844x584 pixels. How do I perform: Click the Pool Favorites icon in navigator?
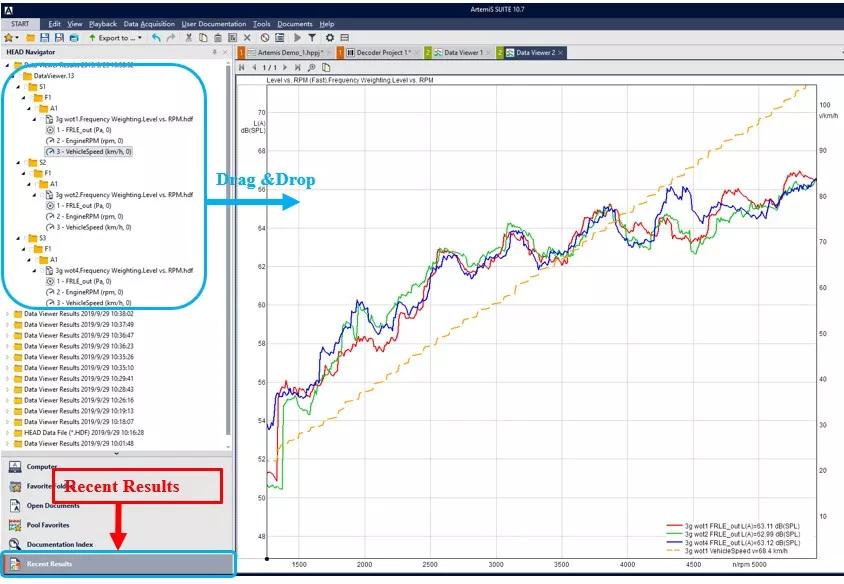coord(15,524)
